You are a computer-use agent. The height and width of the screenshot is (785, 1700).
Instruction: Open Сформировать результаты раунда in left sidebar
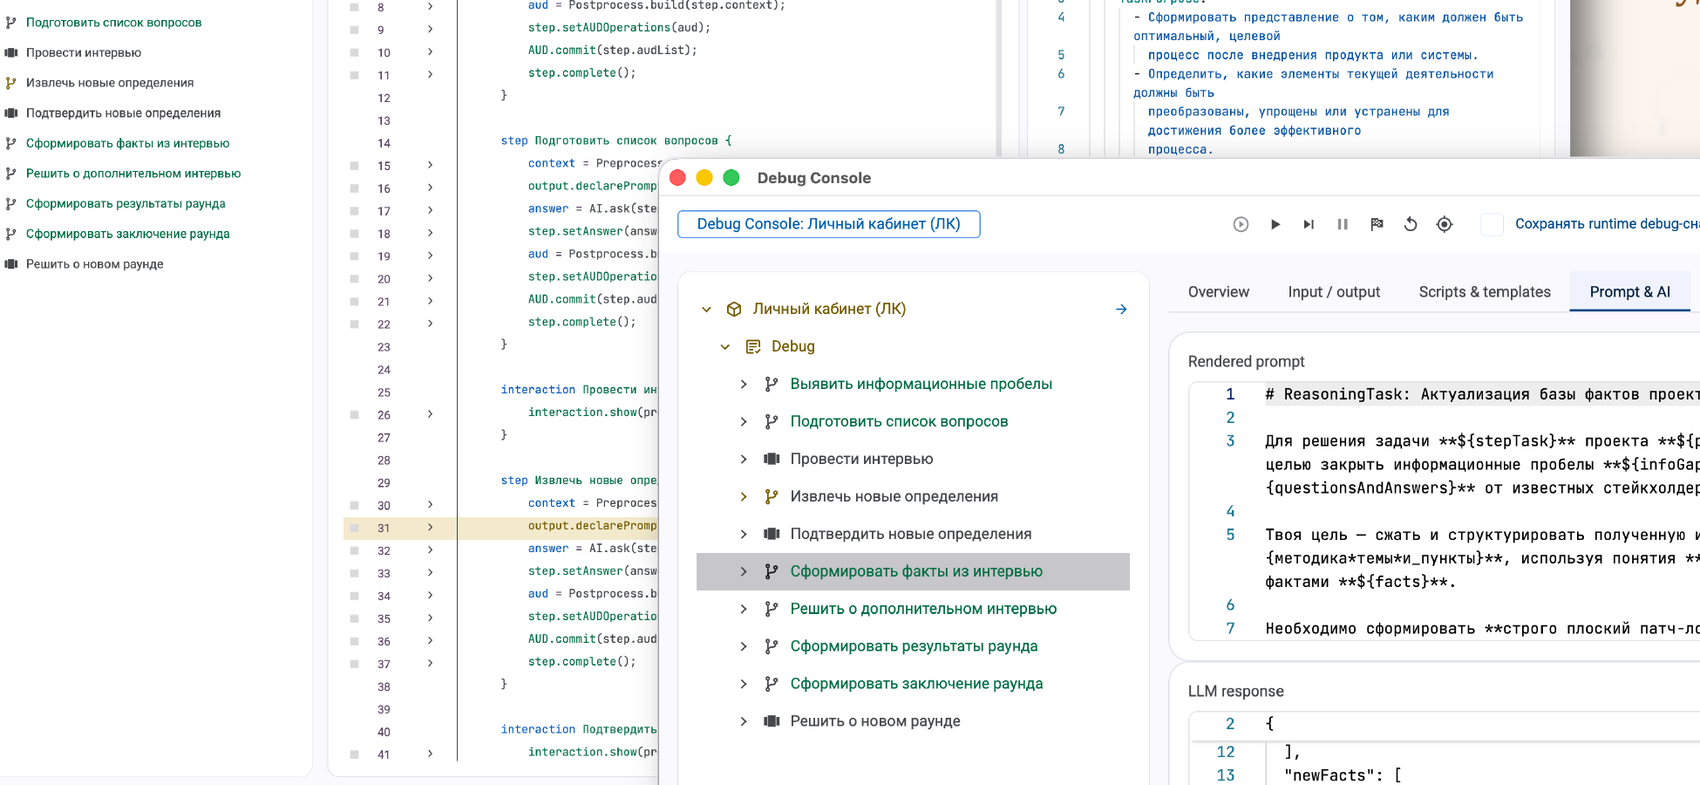(125, 203)
